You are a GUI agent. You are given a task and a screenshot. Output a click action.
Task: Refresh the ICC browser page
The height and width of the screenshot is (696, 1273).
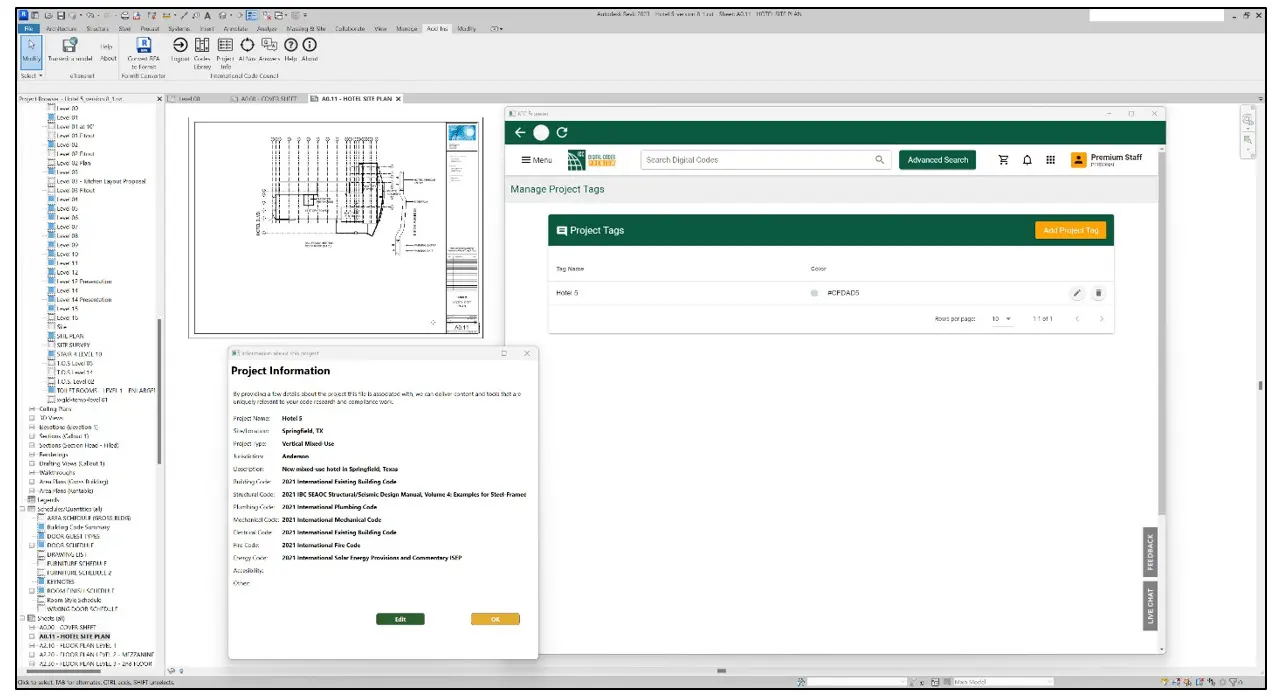click(562, 132)
